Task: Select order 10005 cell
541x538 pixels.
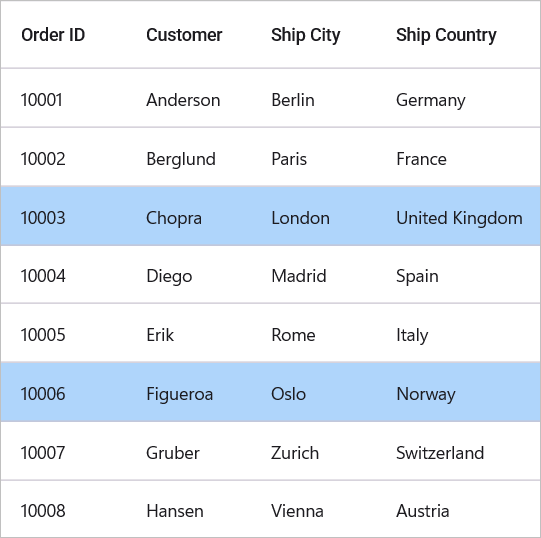Action: (43, 335)
